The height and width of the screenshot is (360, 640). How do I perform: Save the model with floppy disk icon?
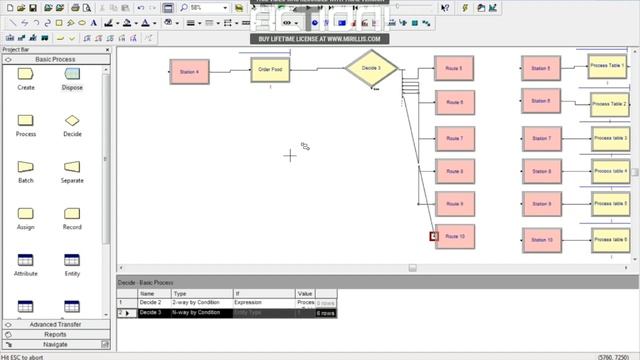click(x=33, y=8)
